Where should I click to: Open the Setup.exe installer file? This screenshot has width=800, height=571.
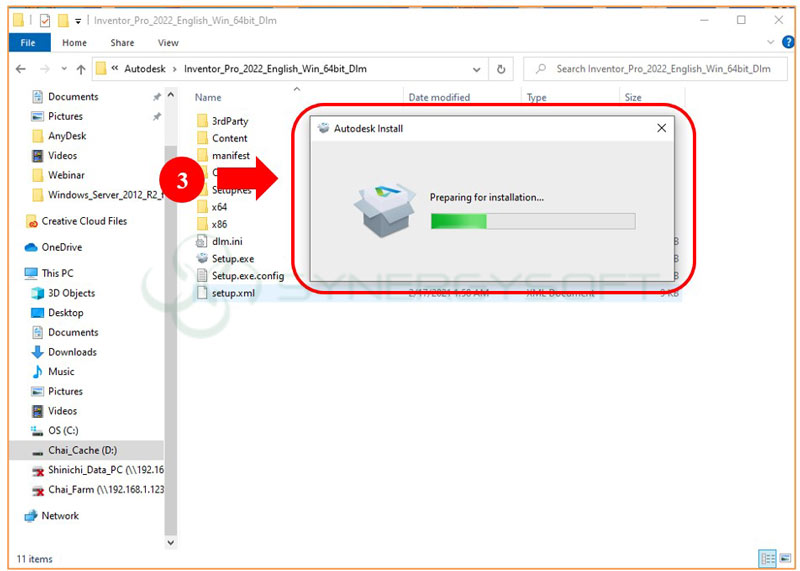(x=232, y=258)
